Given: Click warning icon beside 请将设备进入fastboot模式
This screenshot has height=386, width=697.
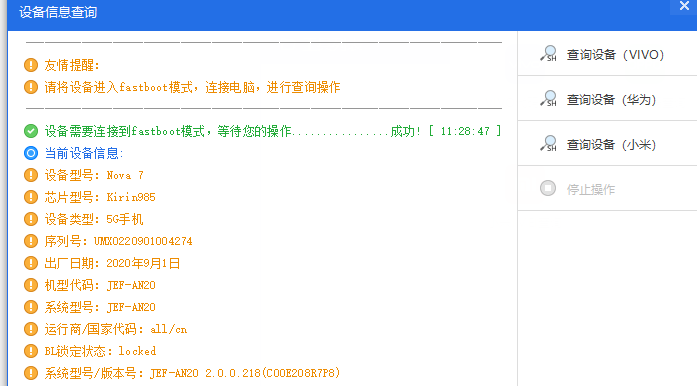Looking at the screenshot, I should pos(31,87).
